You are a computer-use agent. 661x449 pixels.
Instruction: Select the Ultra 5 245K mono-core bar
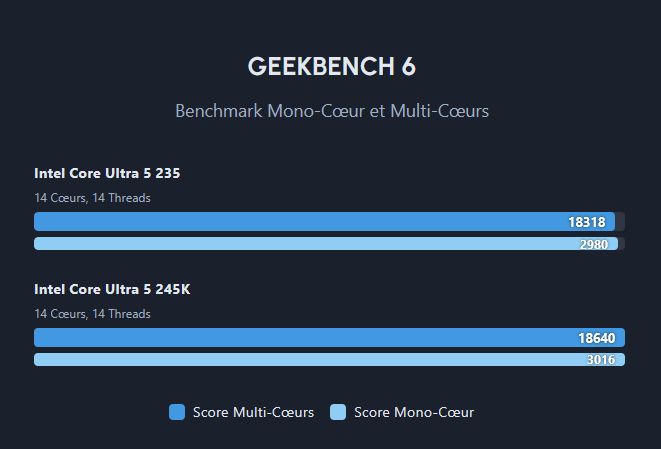[x=329, y=360]
